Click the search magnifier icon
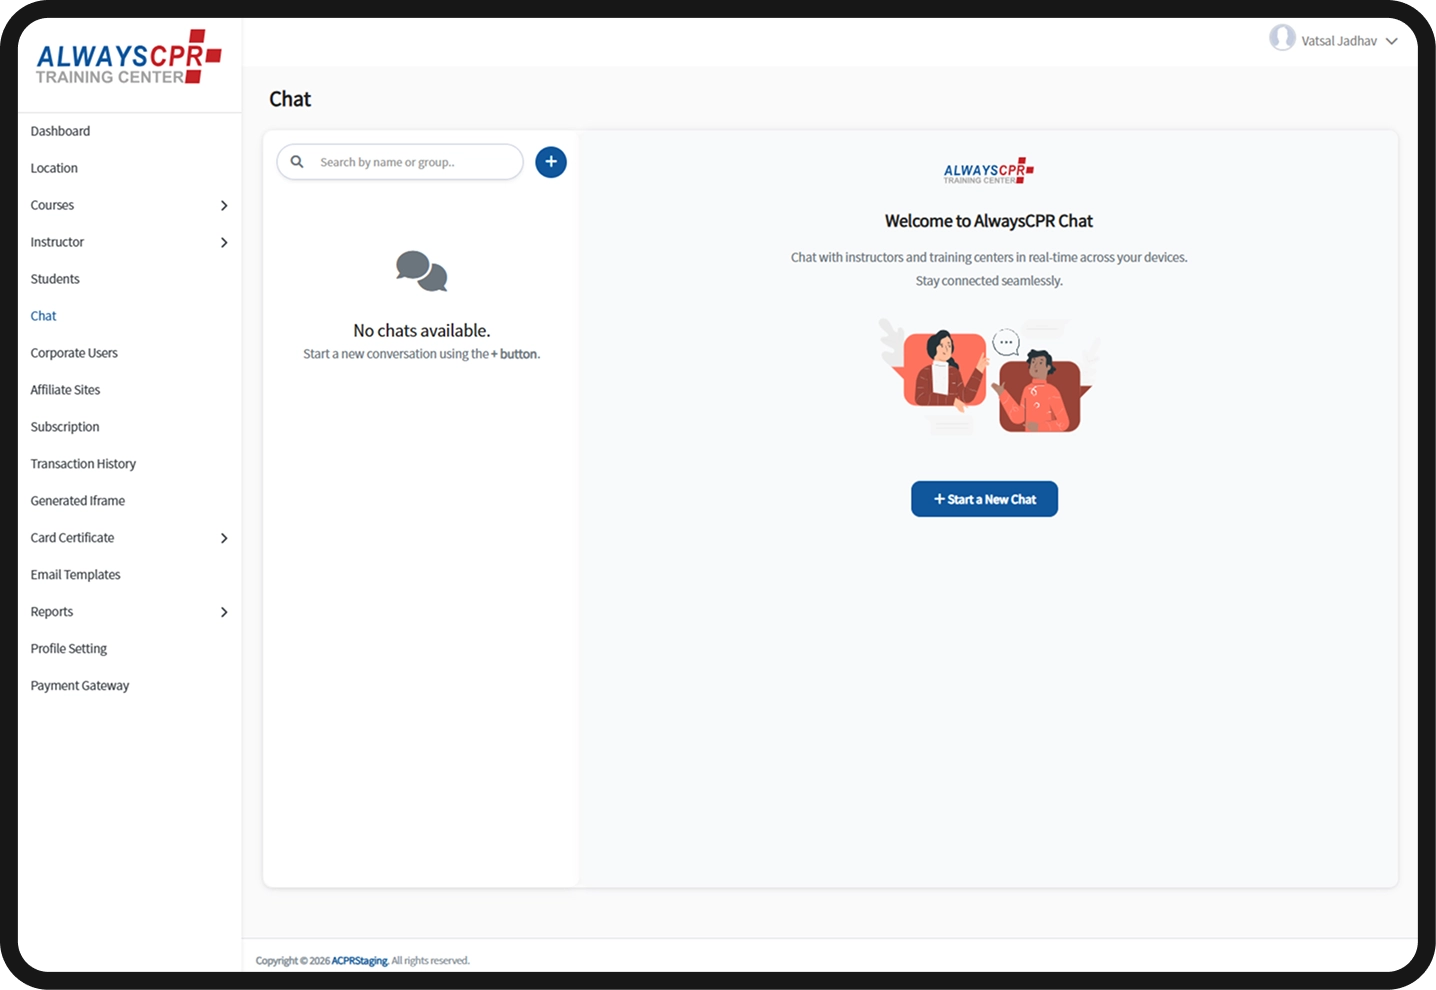 tap(297, 162)
